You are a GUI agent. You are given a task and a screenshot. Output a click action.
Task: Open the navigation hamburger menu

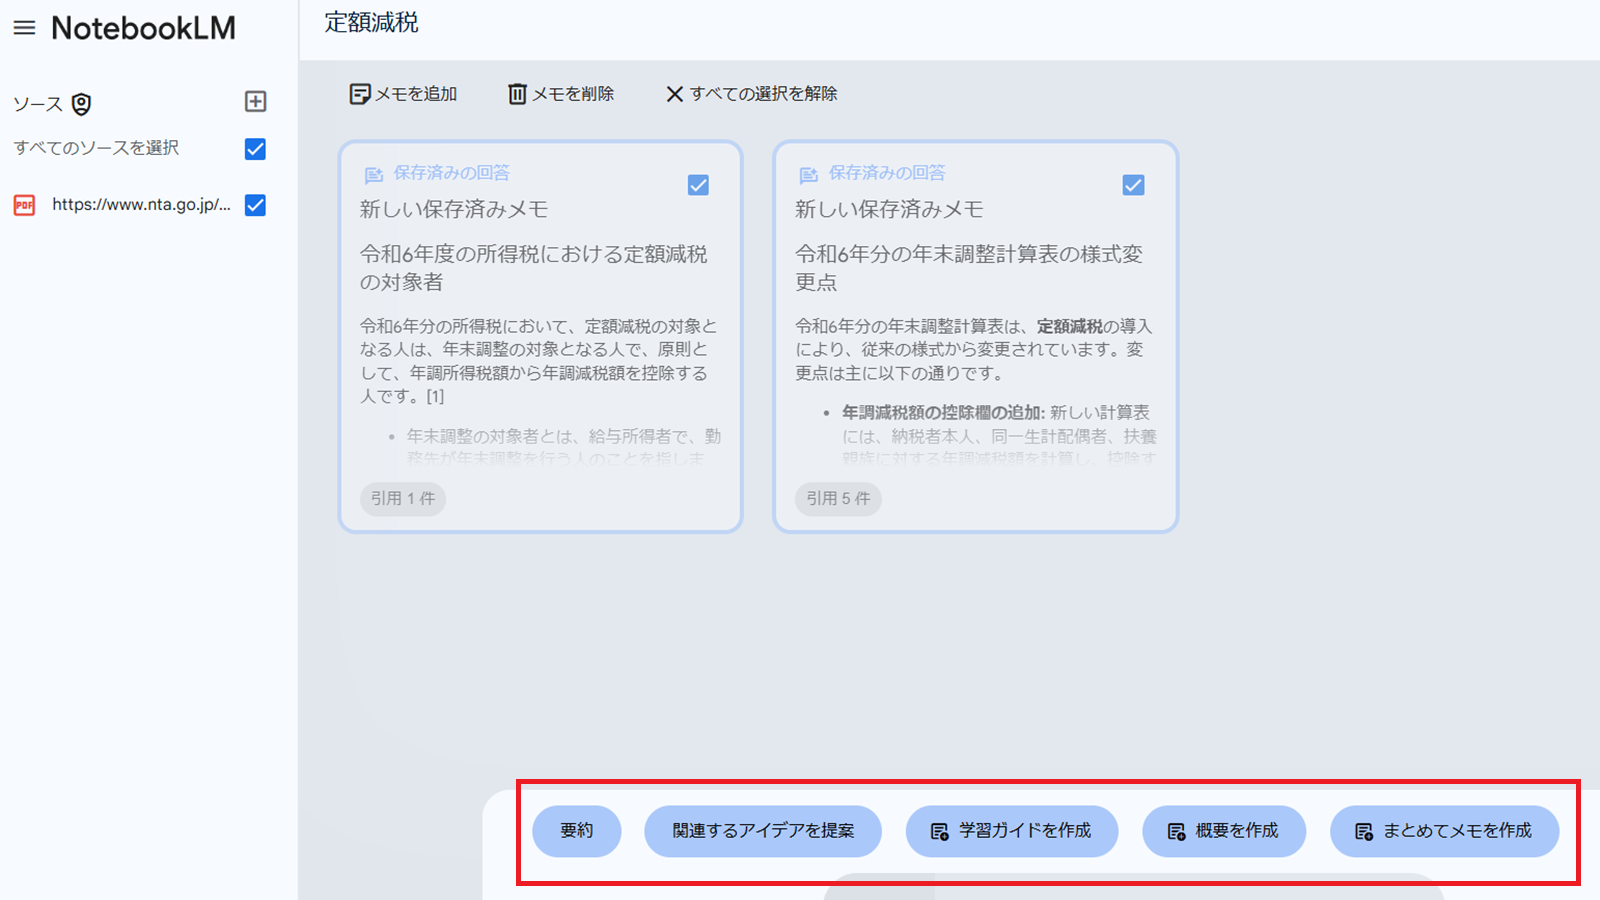[25, 28]
